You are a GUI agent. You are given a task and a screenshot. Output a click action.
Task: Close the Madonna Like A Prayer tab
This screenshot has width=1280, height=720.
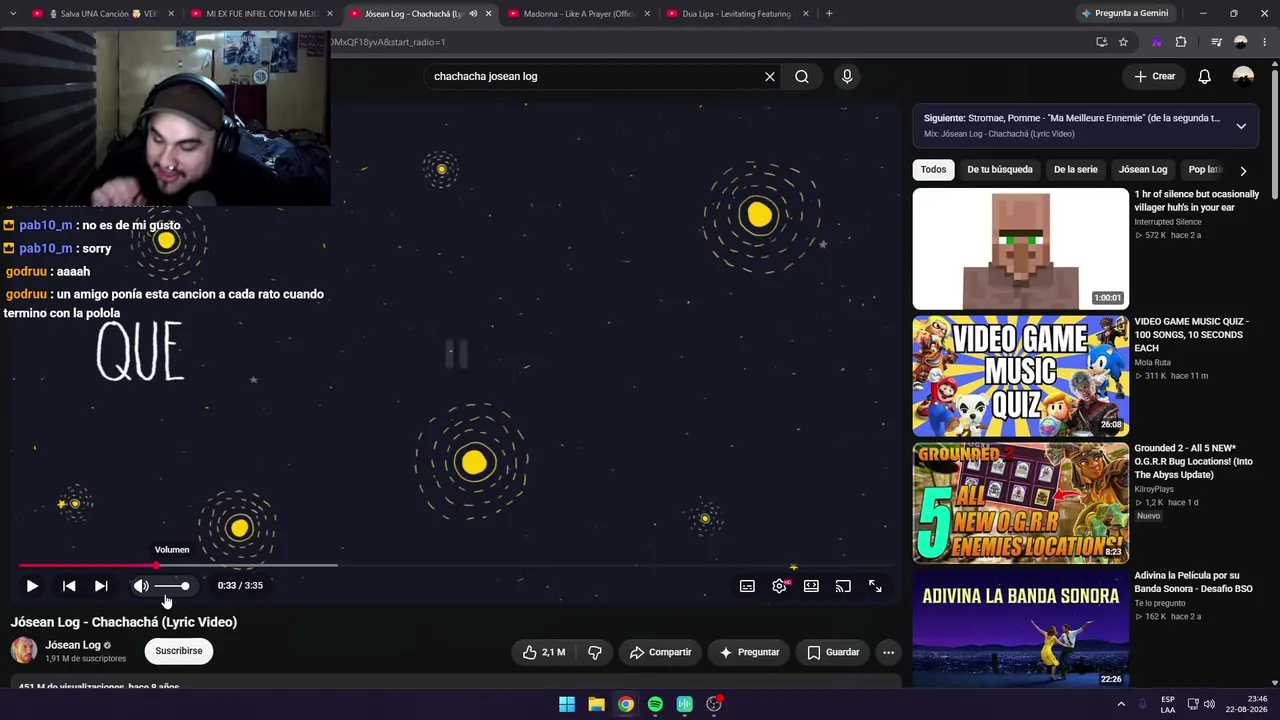647,14
